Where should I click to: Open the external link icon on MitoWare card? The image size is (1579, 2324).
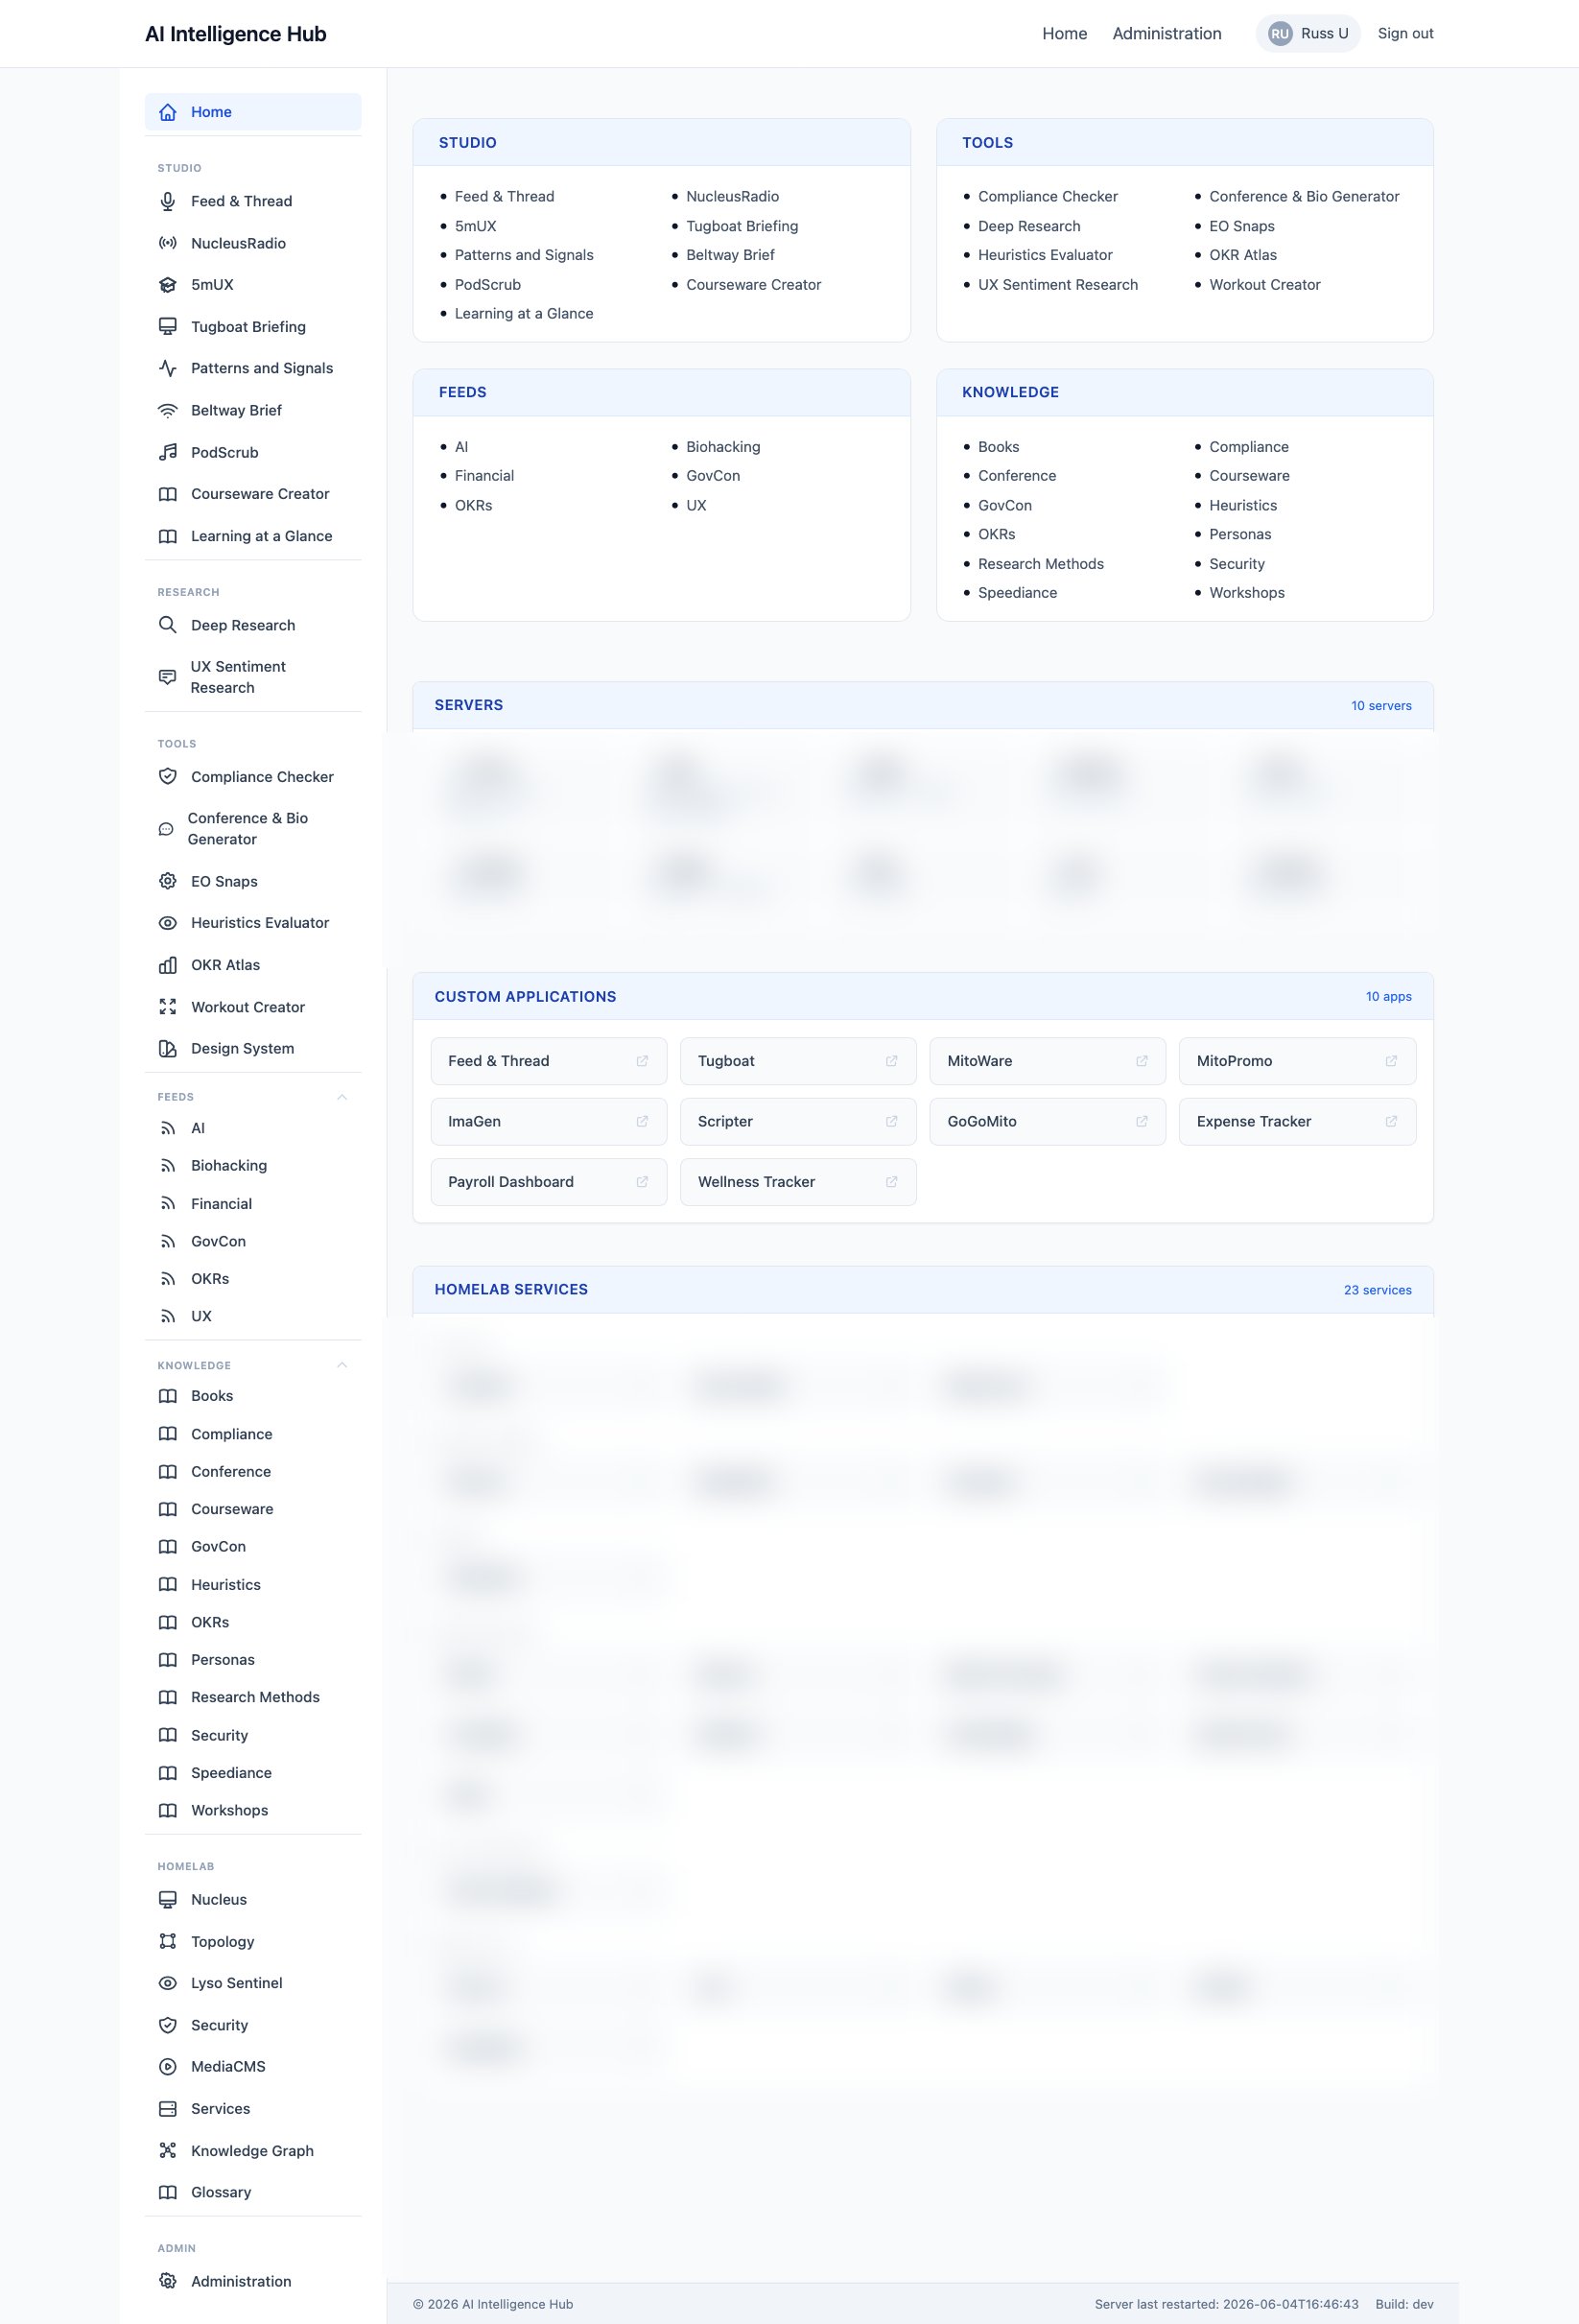tap(1141, 1061)
